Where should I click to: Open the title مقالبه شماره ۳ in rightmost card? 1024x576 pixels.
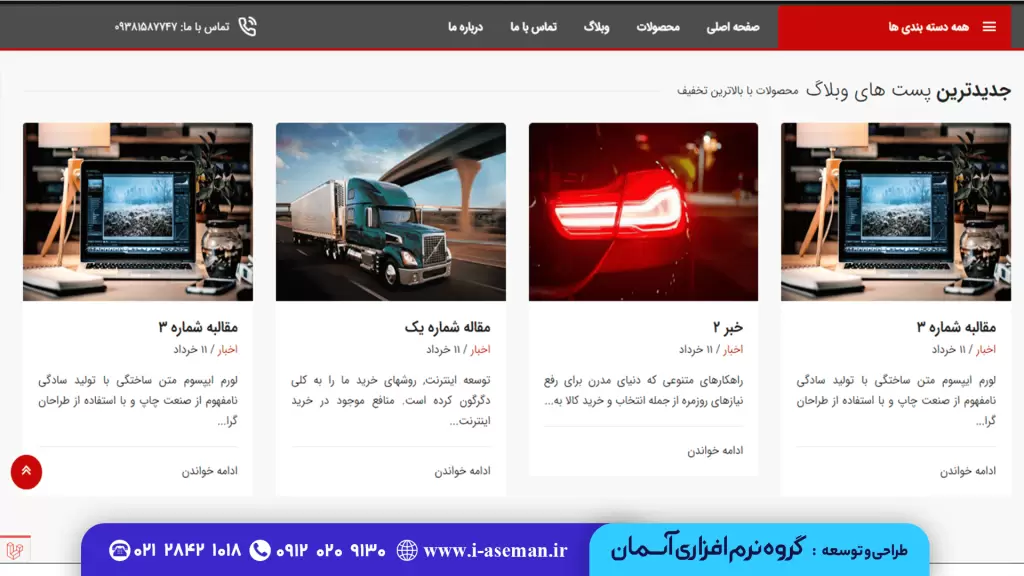tap(956, 327)
